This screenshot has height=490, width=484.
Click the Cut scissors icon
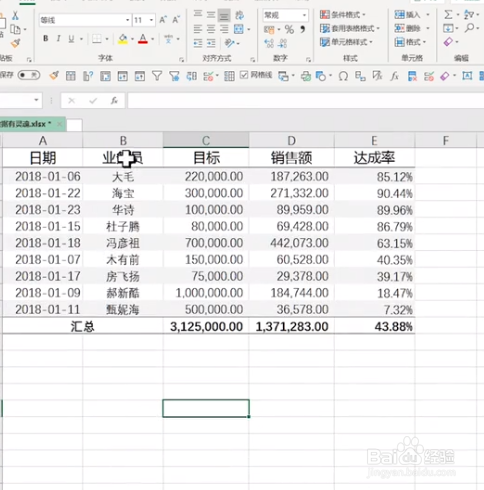[15, 16]
